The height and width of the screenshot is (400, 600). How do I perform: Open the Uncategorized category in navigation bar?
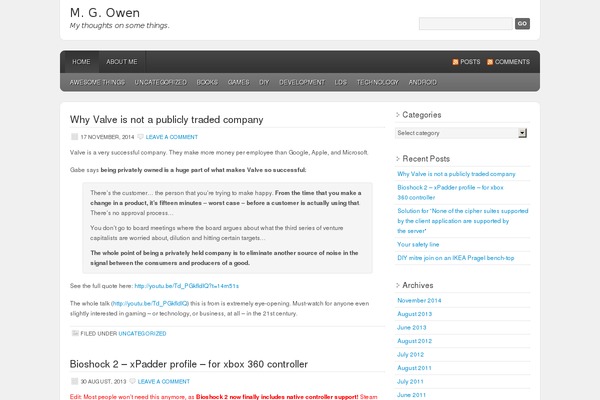(161, 82)
